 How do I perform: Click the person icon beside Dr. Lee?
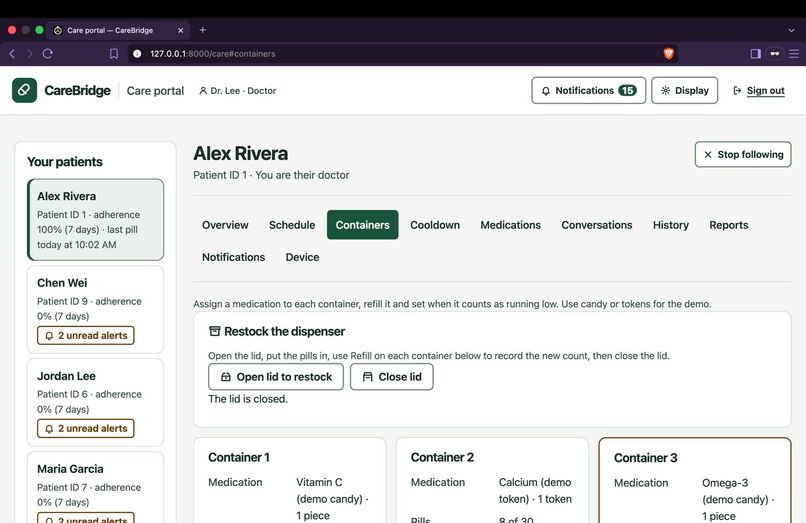203,91
